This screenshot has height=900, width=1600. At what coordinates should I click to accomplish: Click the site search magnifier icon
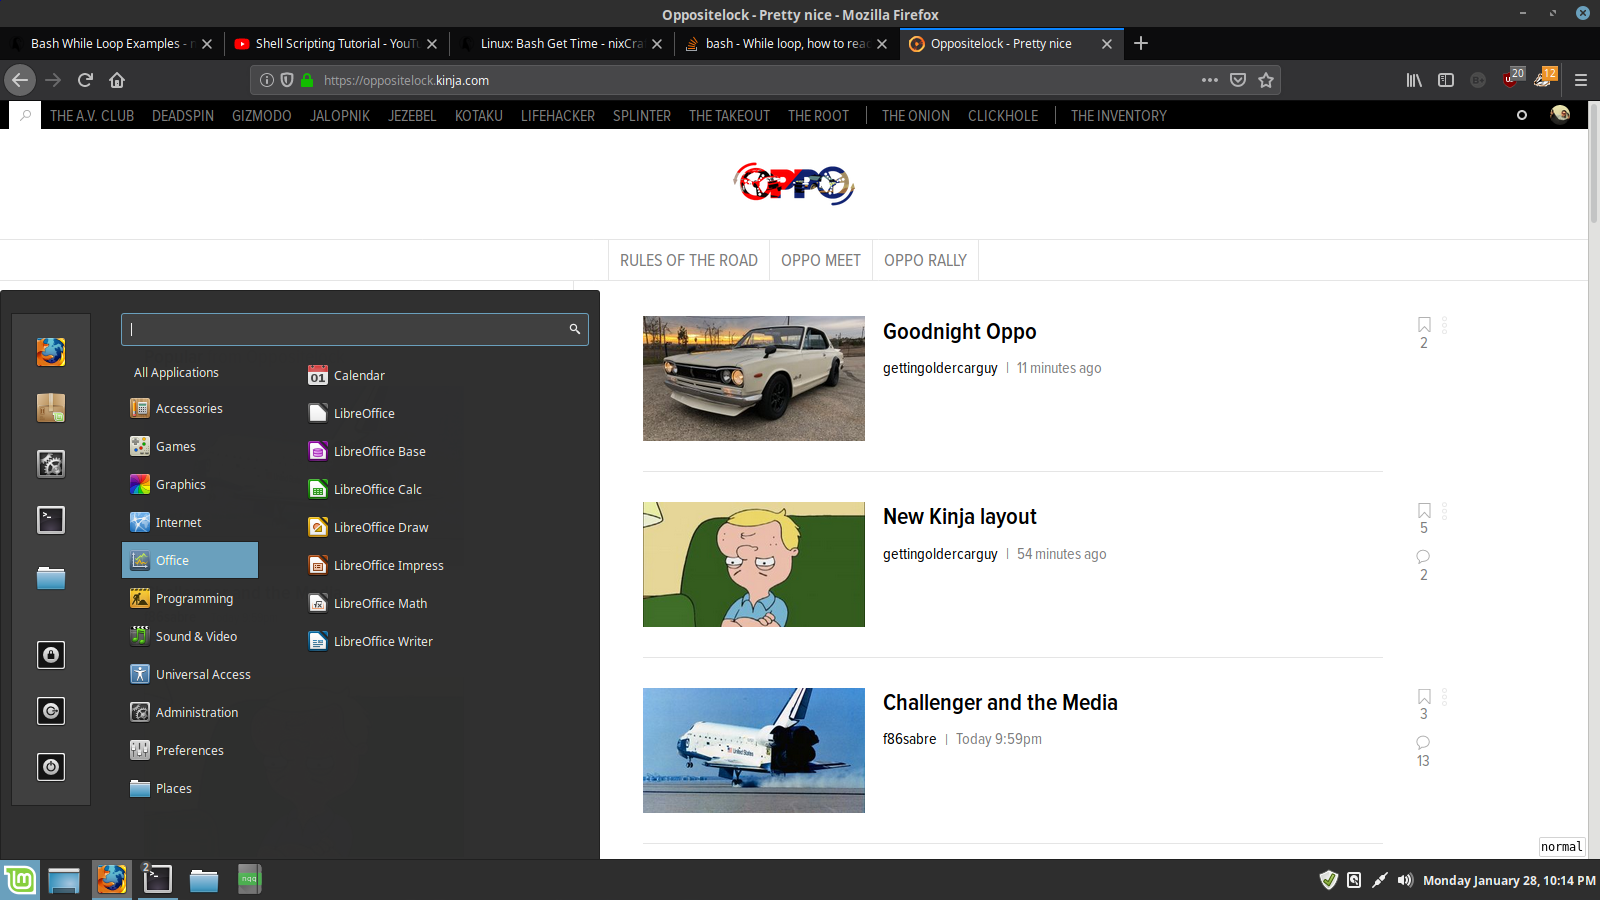(26, 115)
